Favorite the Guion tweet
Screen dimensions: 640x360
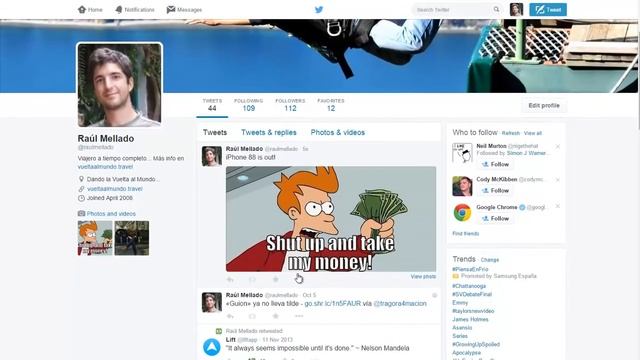[x=276, y=316]
